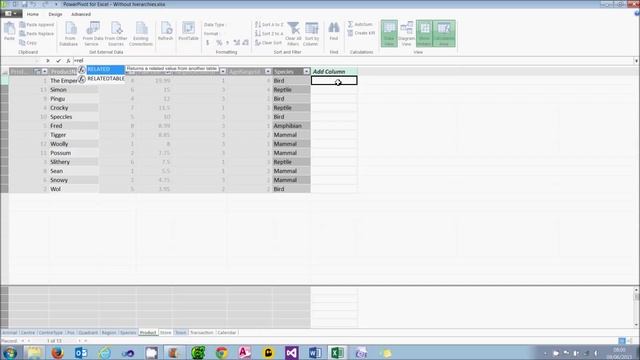Click the Amphibian cell in Fred row
The width and height of the screenshot is (640, 360).
[x=291, y=126]
